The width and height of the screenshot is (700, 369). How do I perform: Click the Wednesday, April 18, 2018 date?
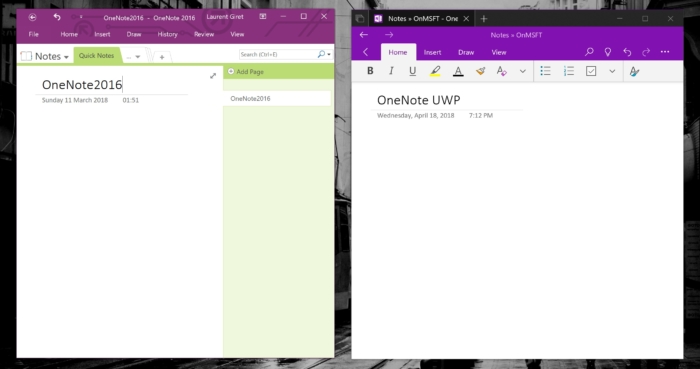[x=416, y=115]
